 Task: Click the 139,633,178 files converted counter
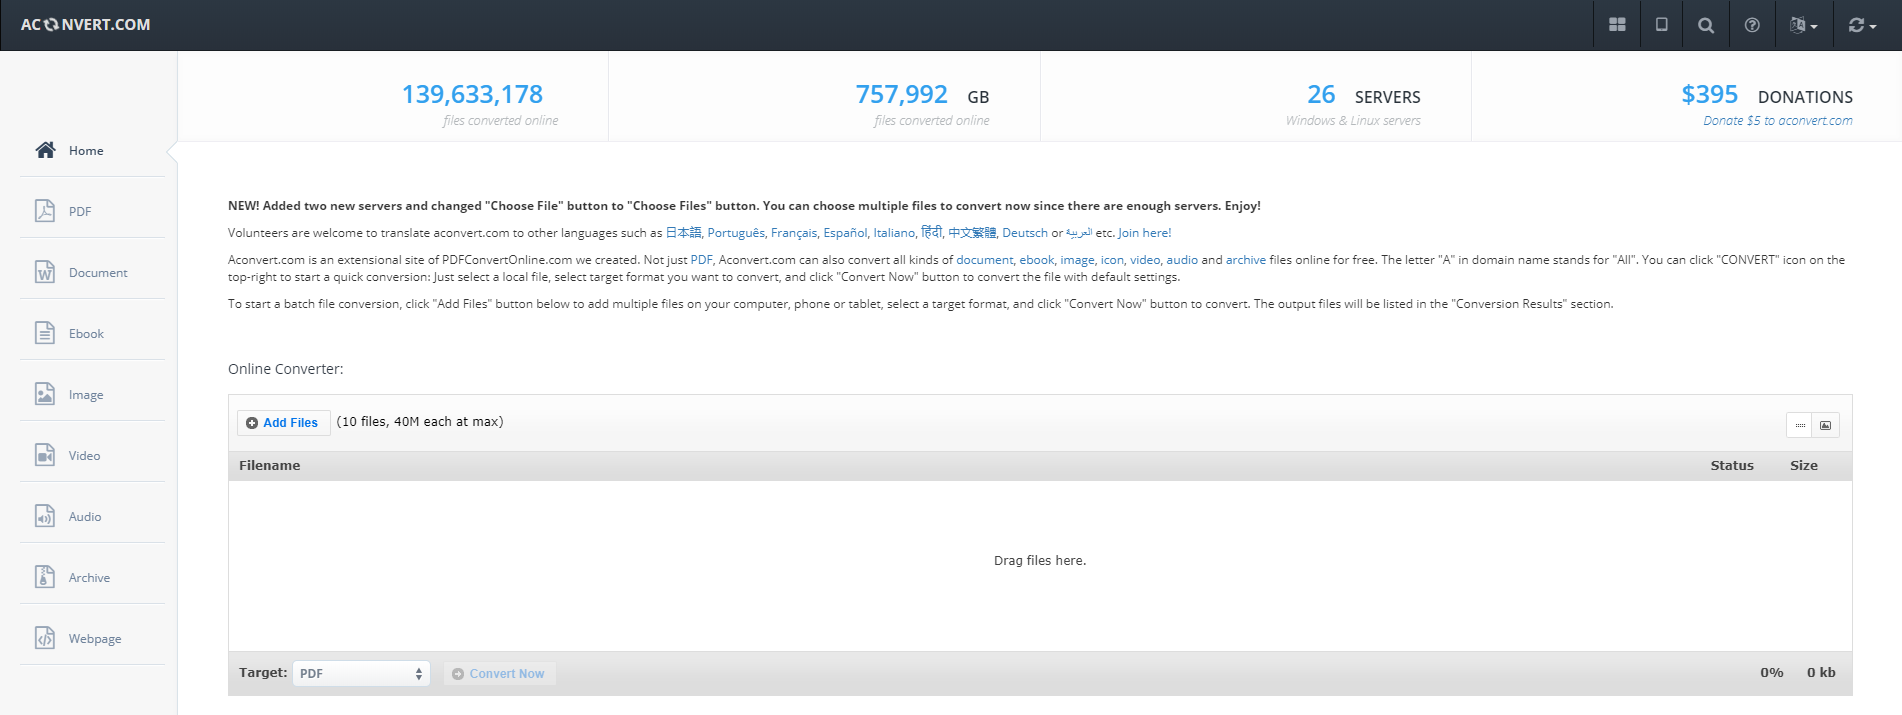tap(472, 95)
